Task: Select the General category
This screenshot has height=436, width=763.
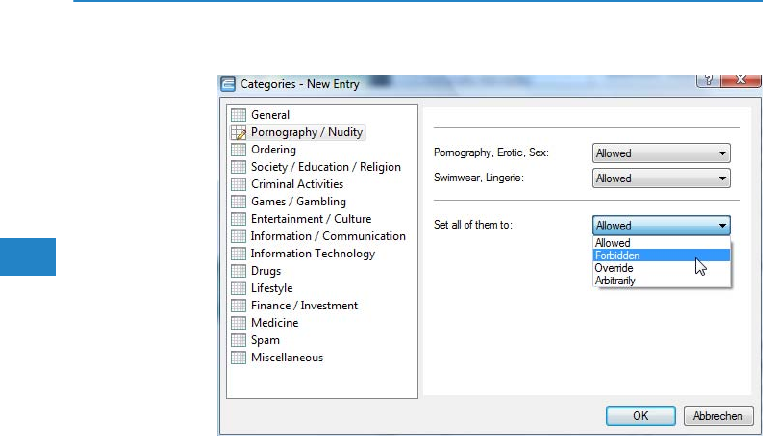Action: (x=270, y=115)
